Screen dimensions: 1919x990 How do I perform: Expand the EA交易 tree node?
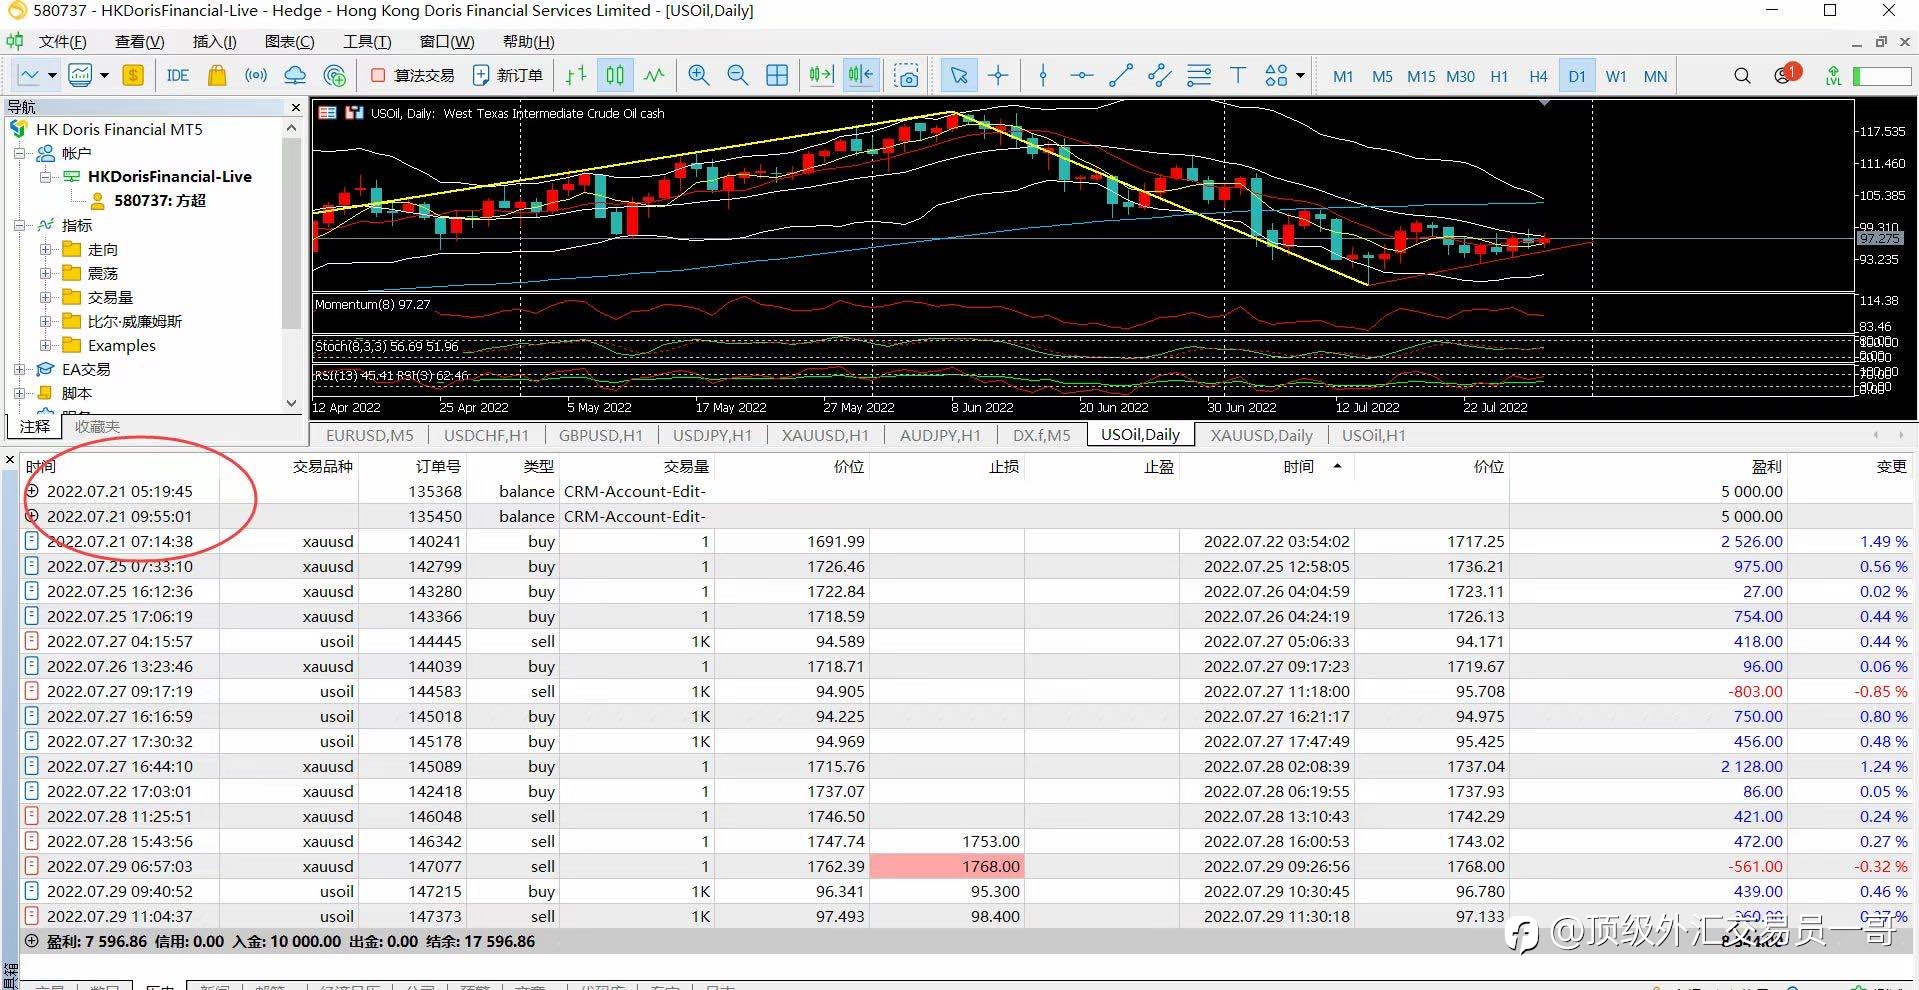coord(19,369)
